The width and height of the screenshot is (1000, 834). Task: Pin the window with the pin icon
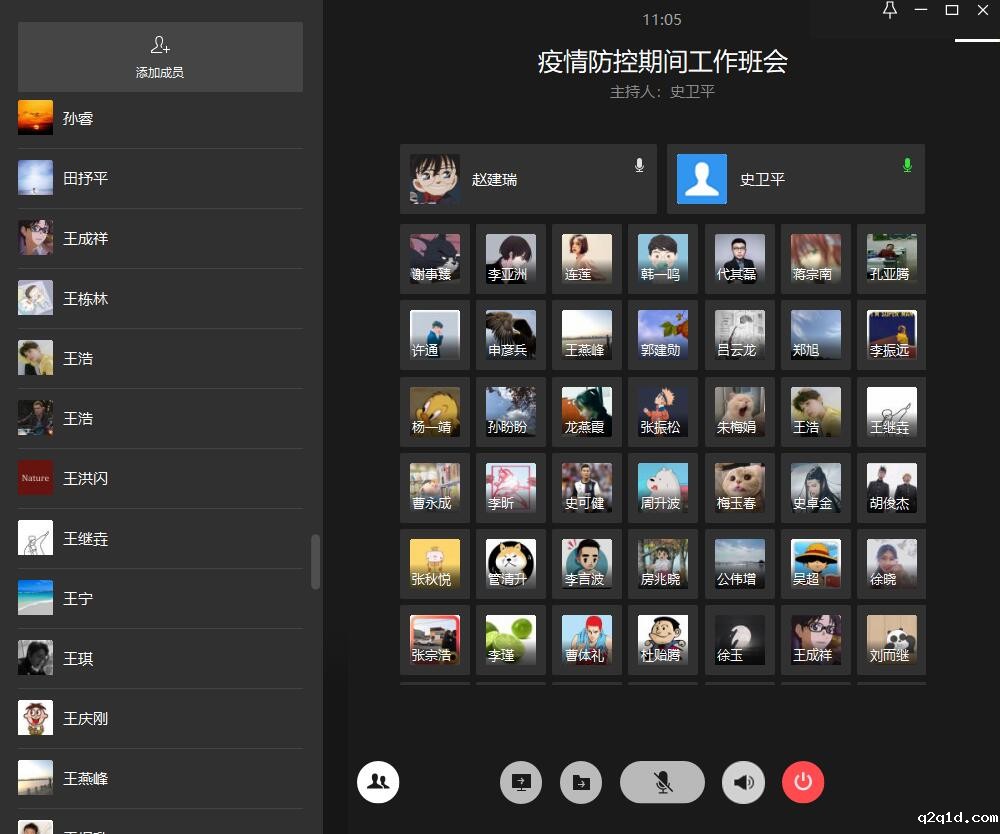click(x=890, y=10)
